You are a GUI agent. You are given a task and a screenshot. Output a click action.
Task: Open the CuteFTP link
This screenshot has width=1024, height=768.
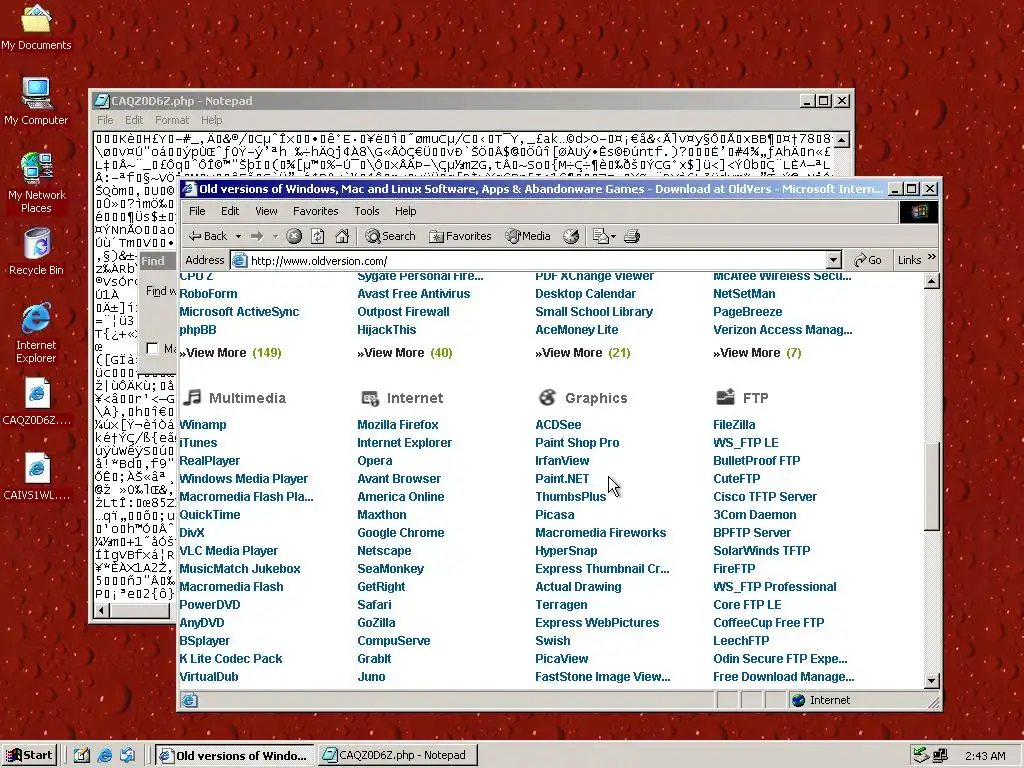(737, 479)
